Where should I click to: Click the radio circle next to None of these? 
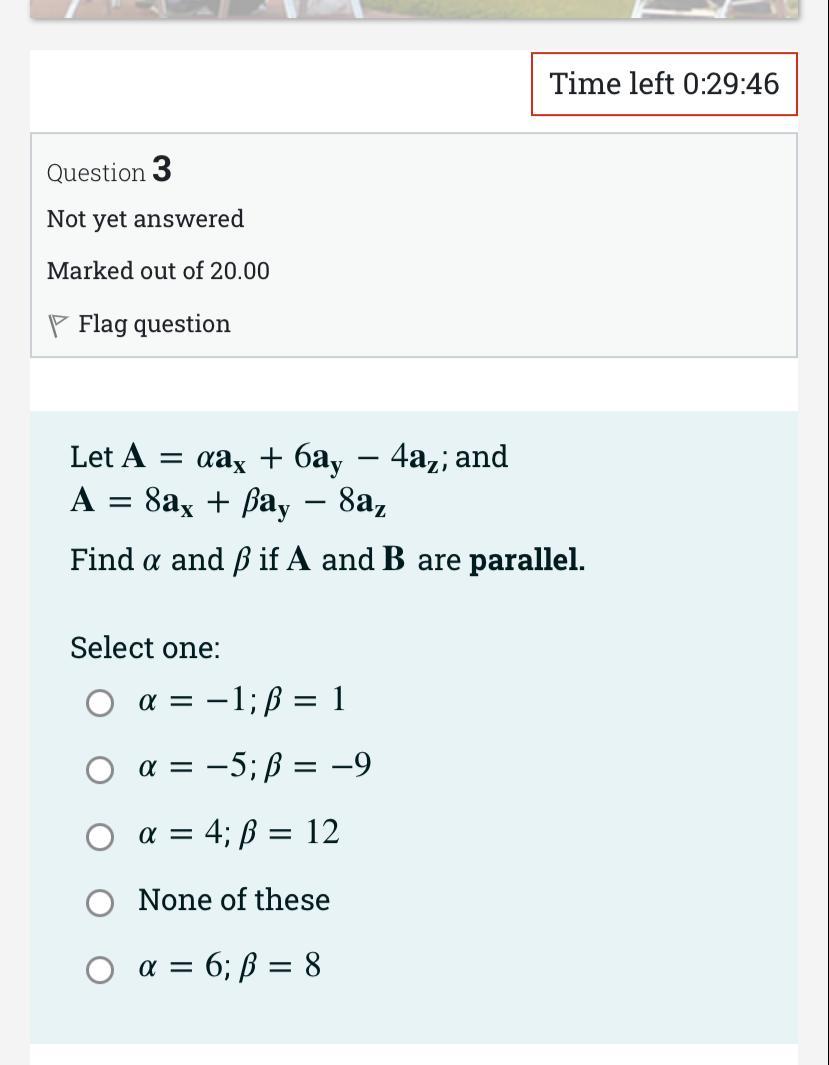pos(100,903)
